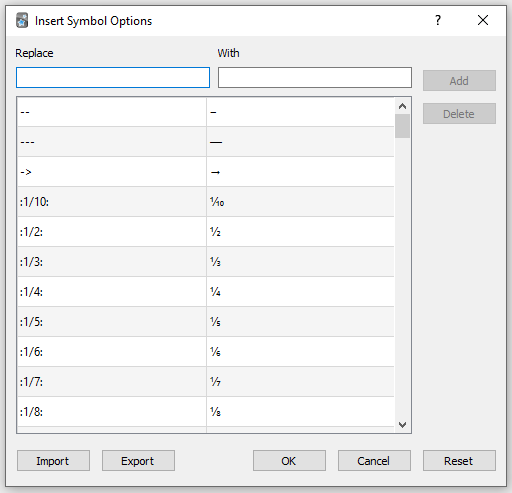The image size is (512, 493).
Task: Select the '--' replacement row
Action: click(x=206, y=112)
